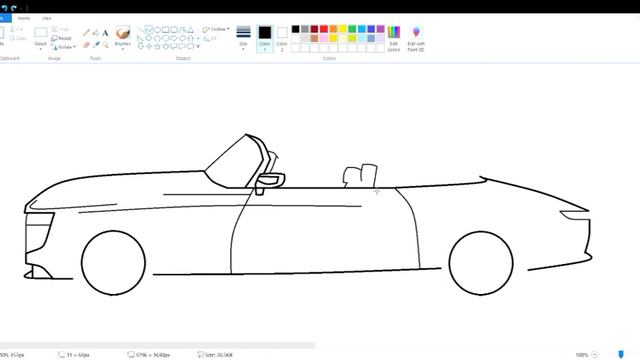This screenshot has height=360, width=640.
Task: Choose the Rounded rectangle shape
Action: (x=174, y=29)
